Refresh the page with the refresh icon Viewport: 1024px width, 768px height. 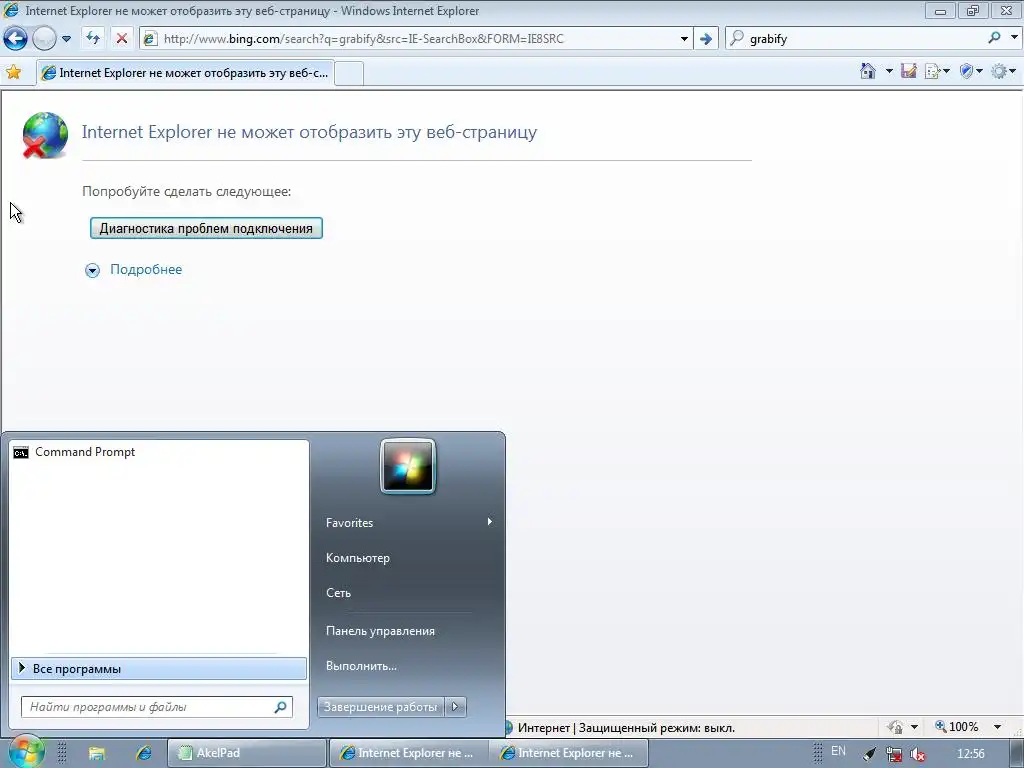pyautogui.click(x=93, y=39)
